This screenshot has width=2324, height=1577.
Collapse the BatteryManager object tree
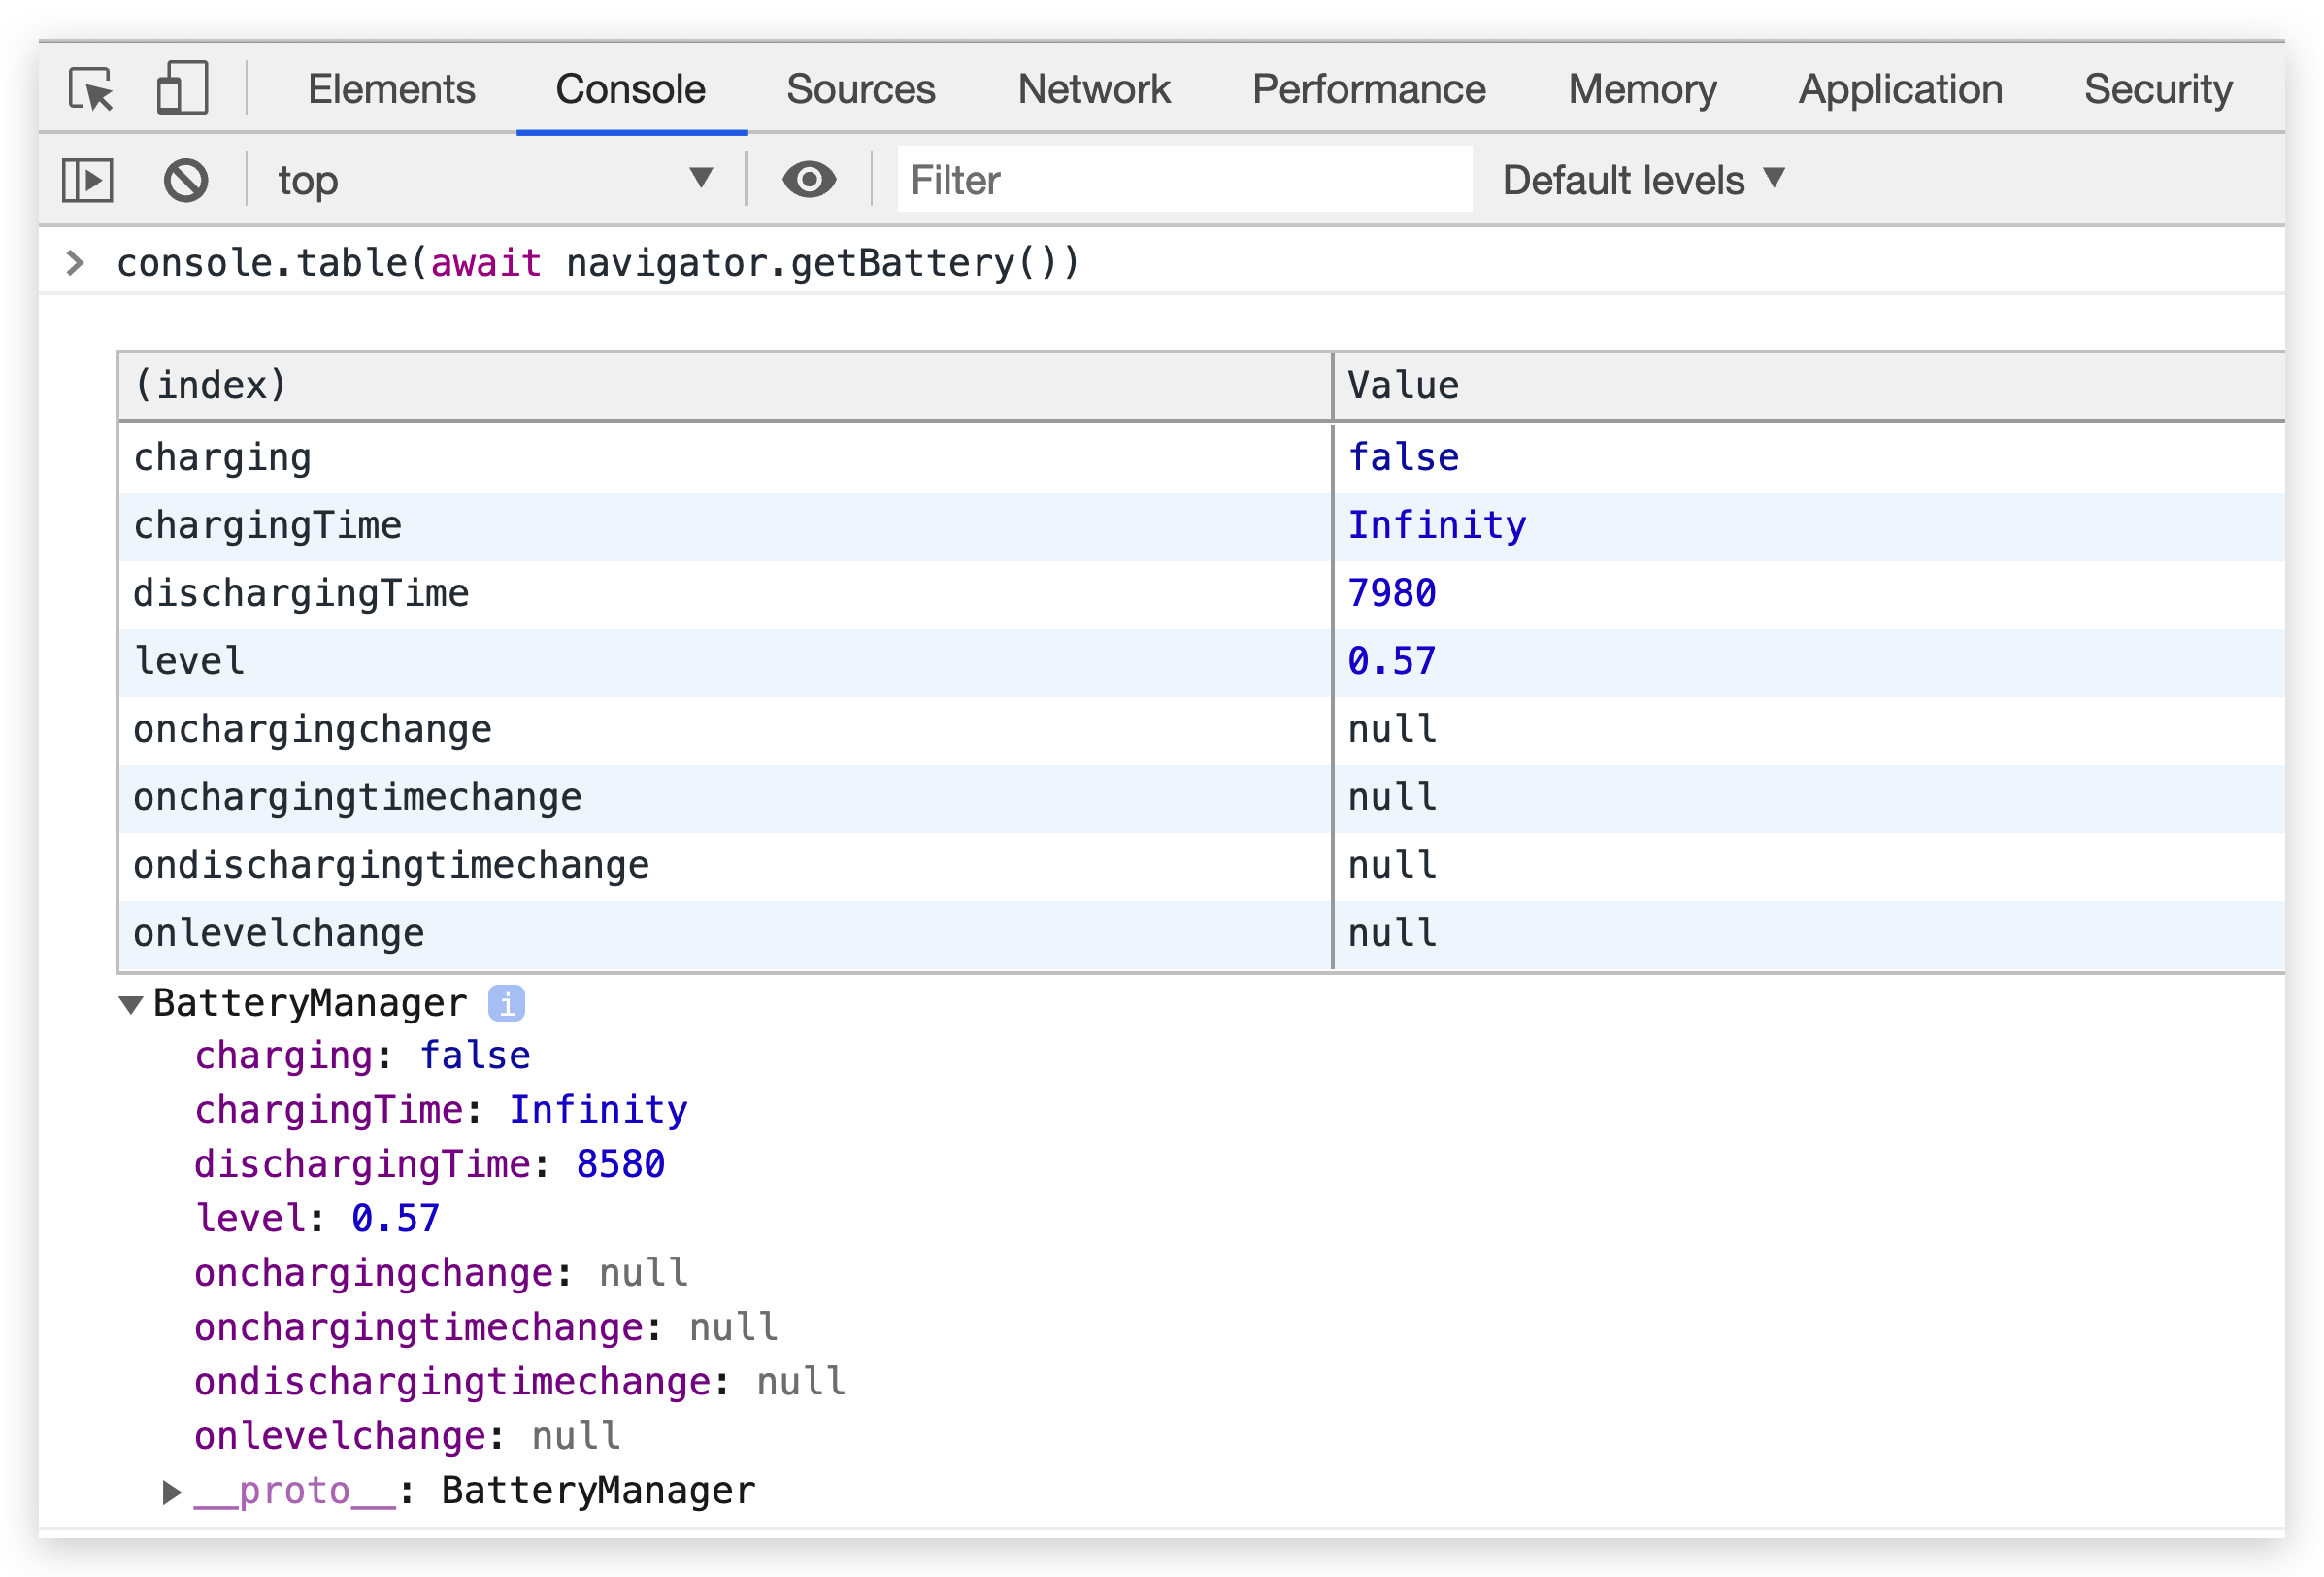click(x=131, y=1004)
